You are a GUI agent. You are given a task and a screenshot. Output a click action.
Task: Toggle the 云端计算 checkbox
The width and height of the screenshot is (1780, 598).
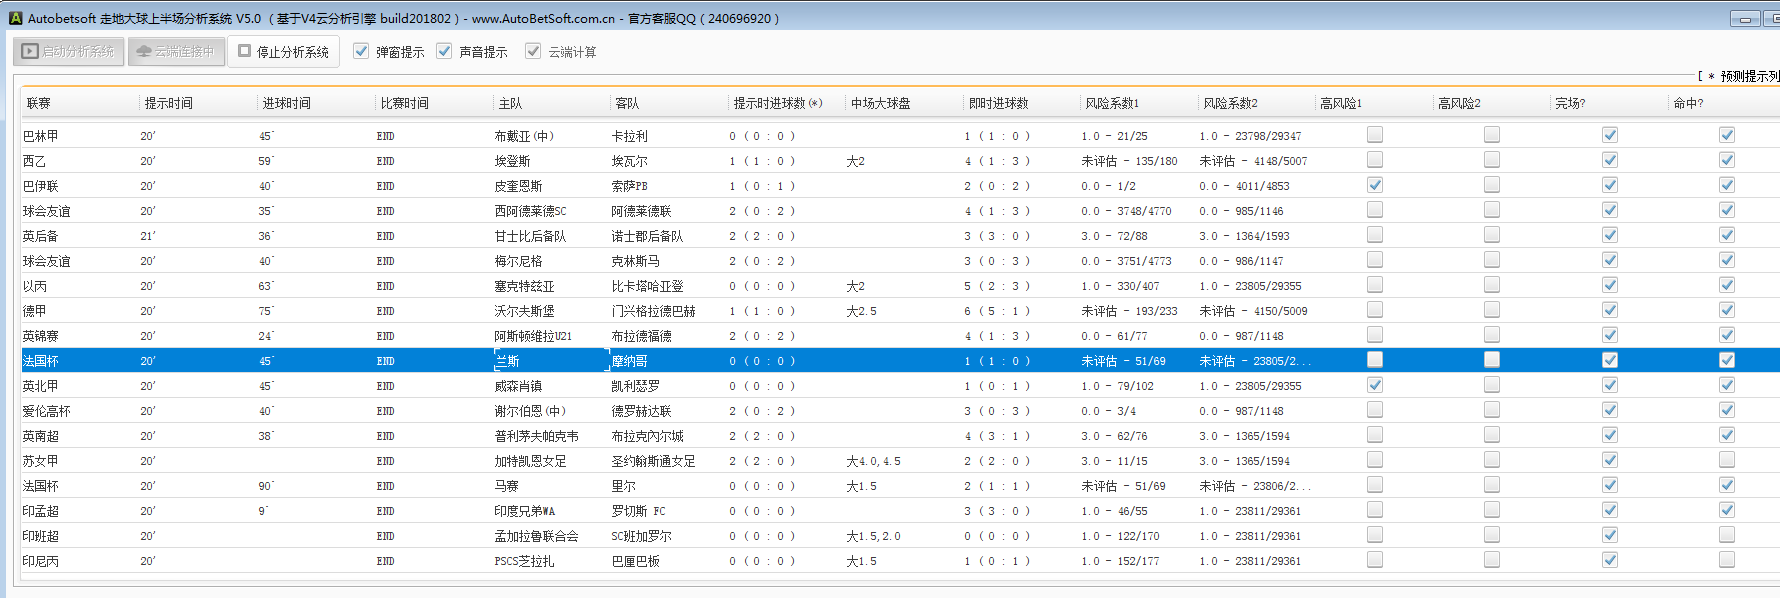pos(533,51)
